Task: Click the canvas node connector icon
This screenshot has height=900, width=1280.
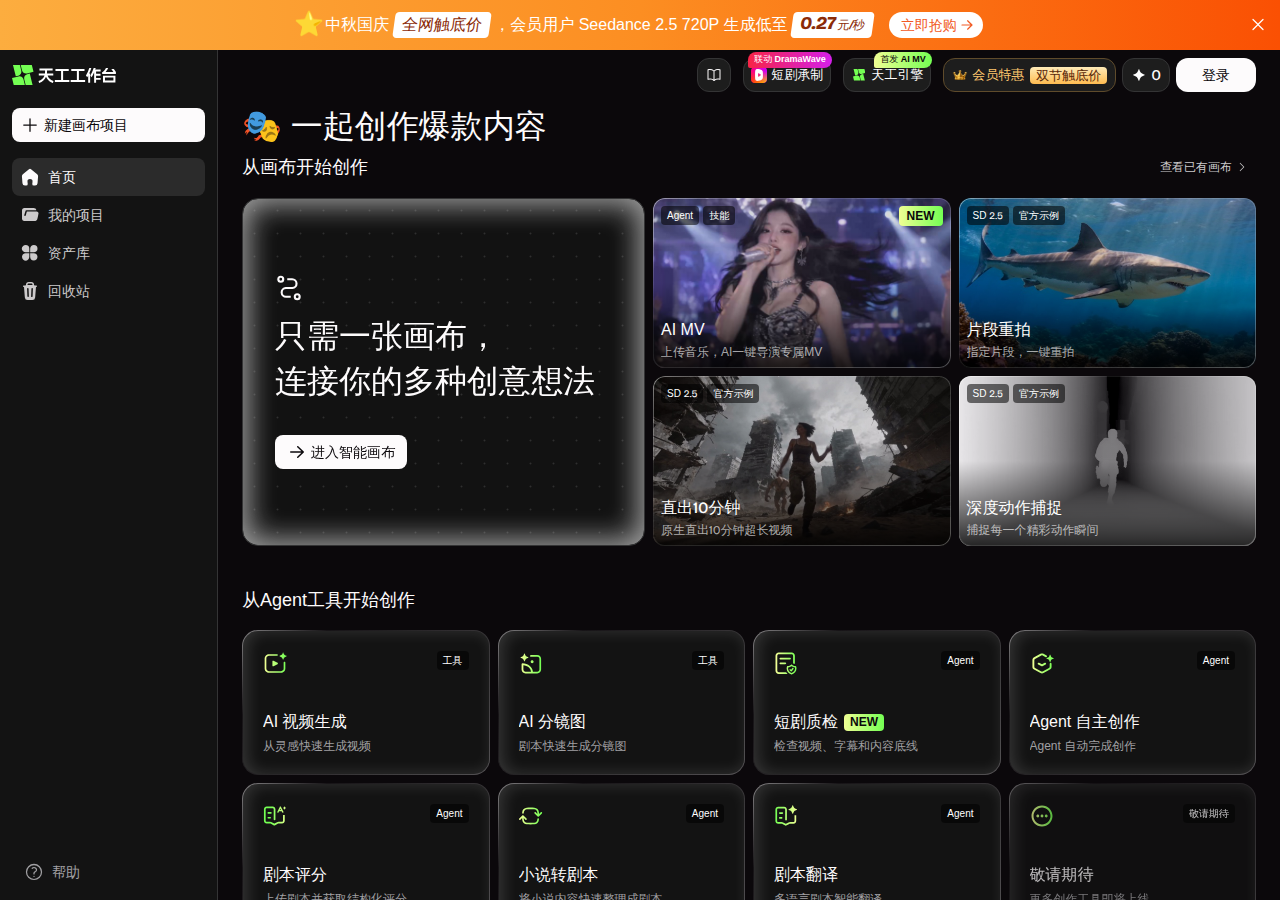Action: [x=289, y=288]
